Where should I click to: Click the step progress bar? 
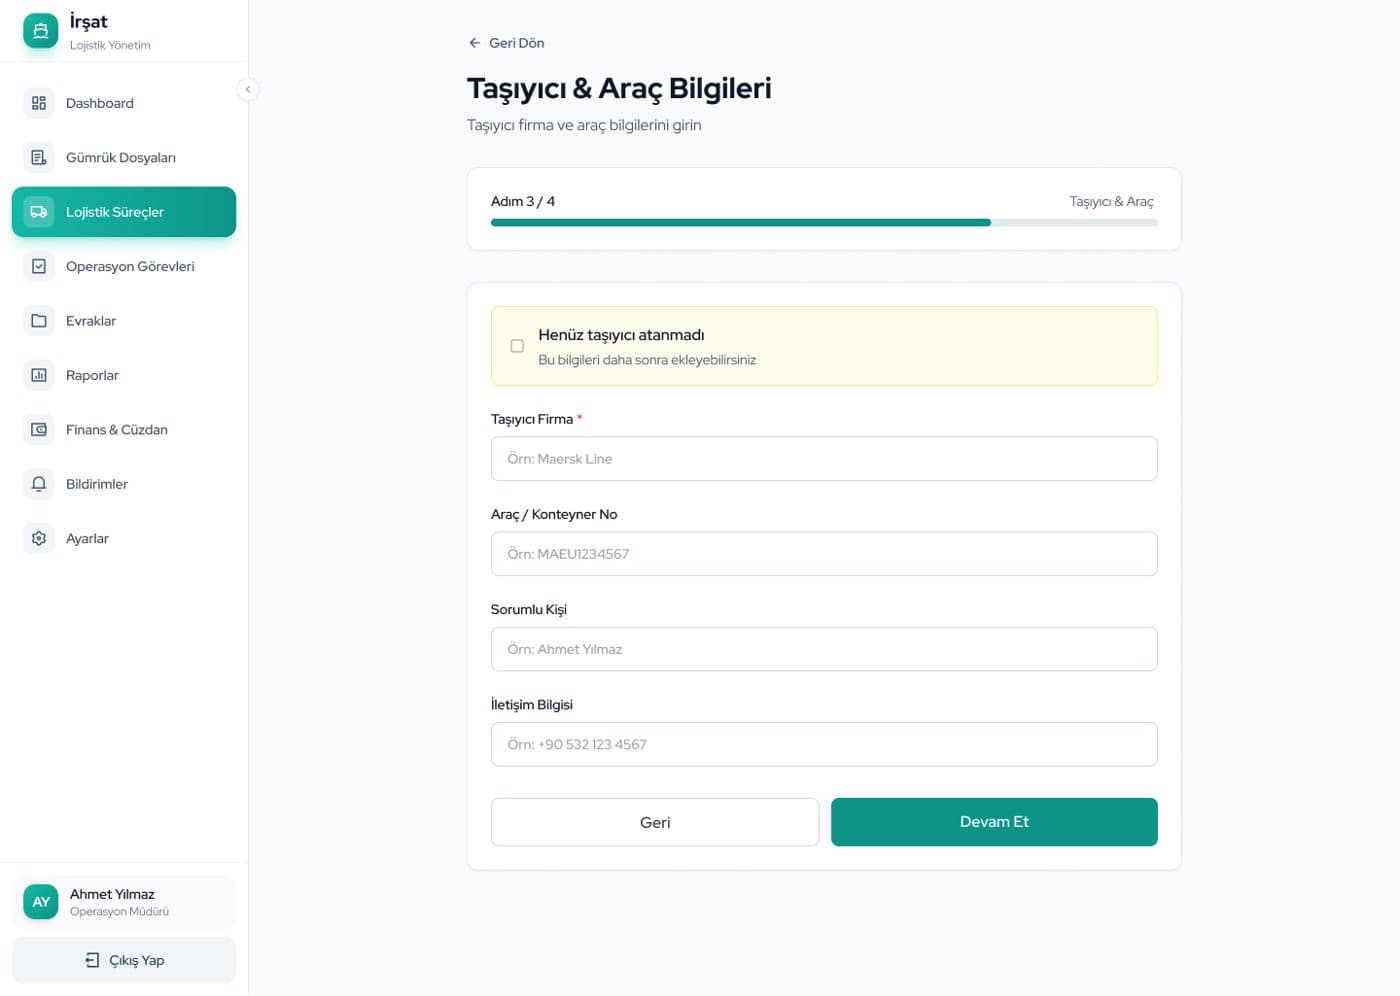pos(824,223)
